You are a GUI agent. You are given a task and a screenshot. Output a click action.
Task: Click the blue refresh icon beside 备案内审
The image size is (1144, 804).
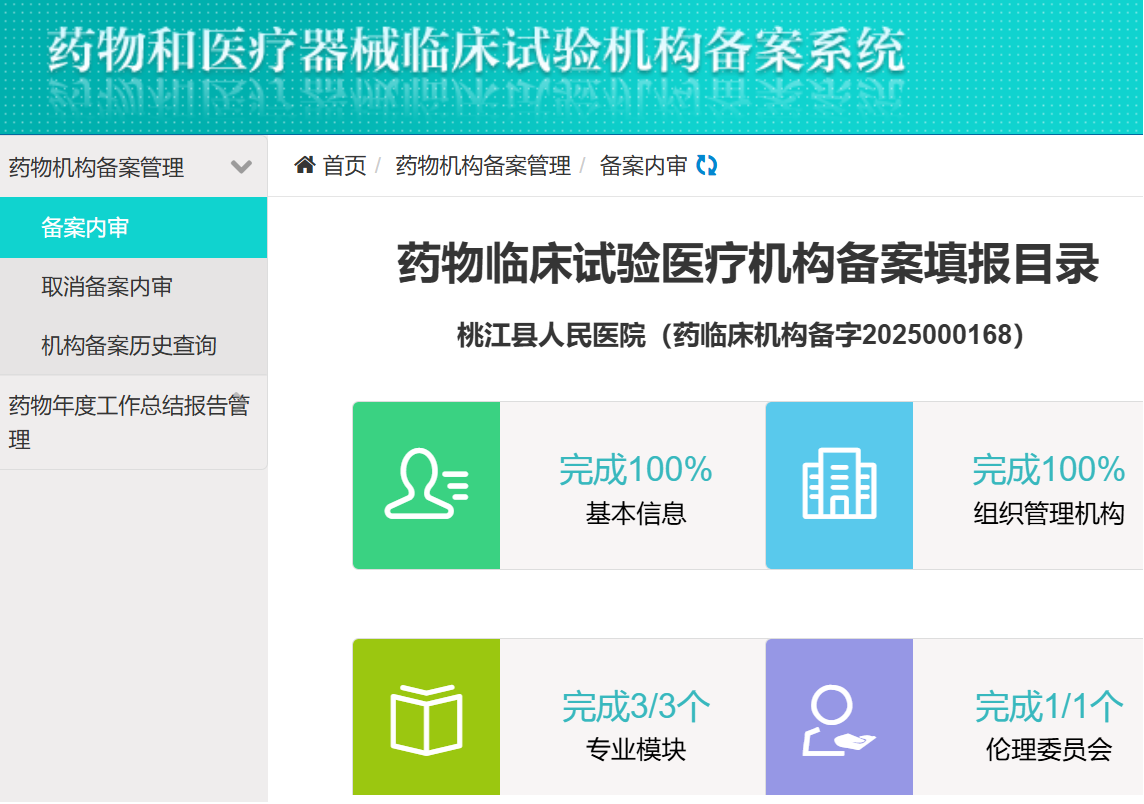click(707, 166)
